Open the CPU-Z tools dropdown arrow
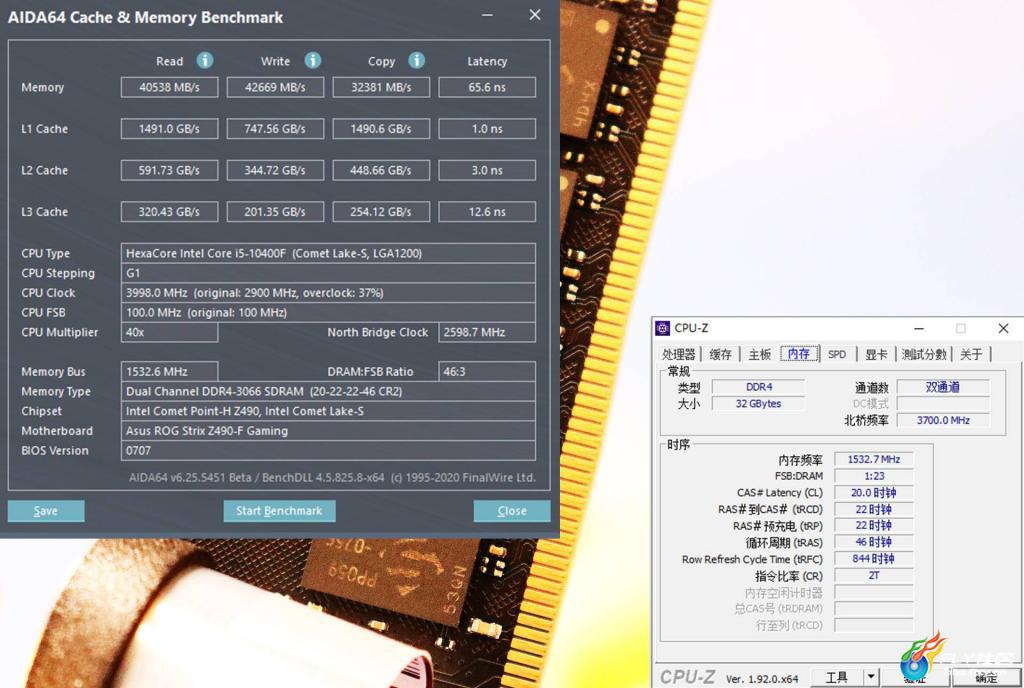Image resolution: width=1024 pixels, height=688 pixels. click(x=871, y=677)
